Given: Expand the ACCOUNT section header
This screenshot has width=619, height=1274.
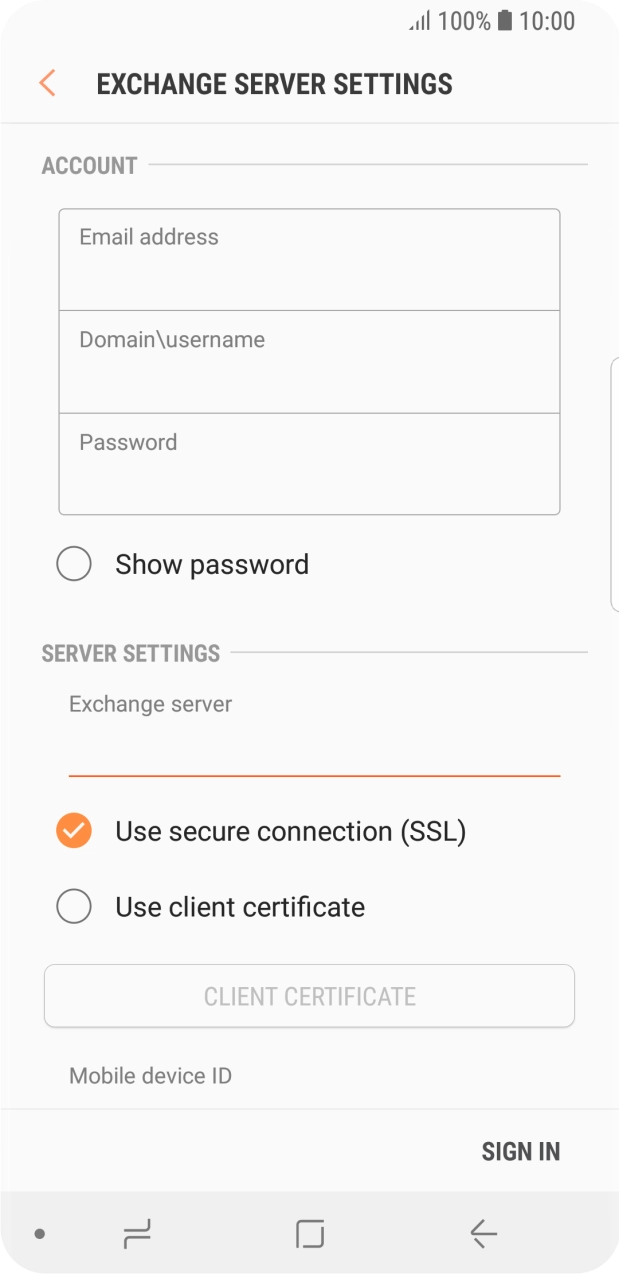Looking at the screenshot, I should [x=88, y=165].
